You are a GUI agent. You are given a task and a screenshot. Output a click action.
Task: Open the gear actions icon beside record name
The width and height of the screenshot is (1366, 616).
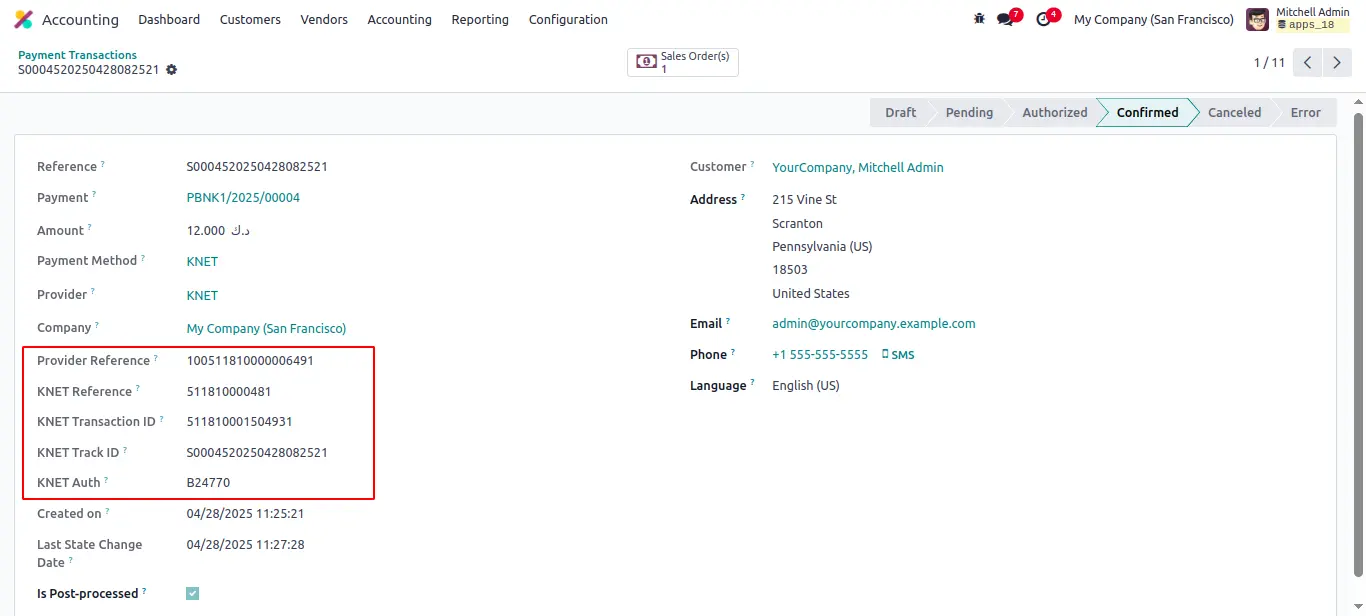coord(171,70)
